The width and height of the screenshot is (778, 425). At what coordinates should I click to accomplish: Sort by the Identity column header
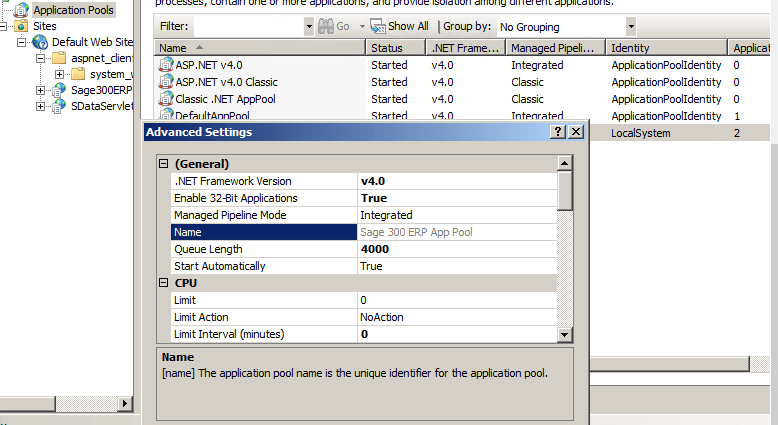pyautogui.click(x=665, y=48)
